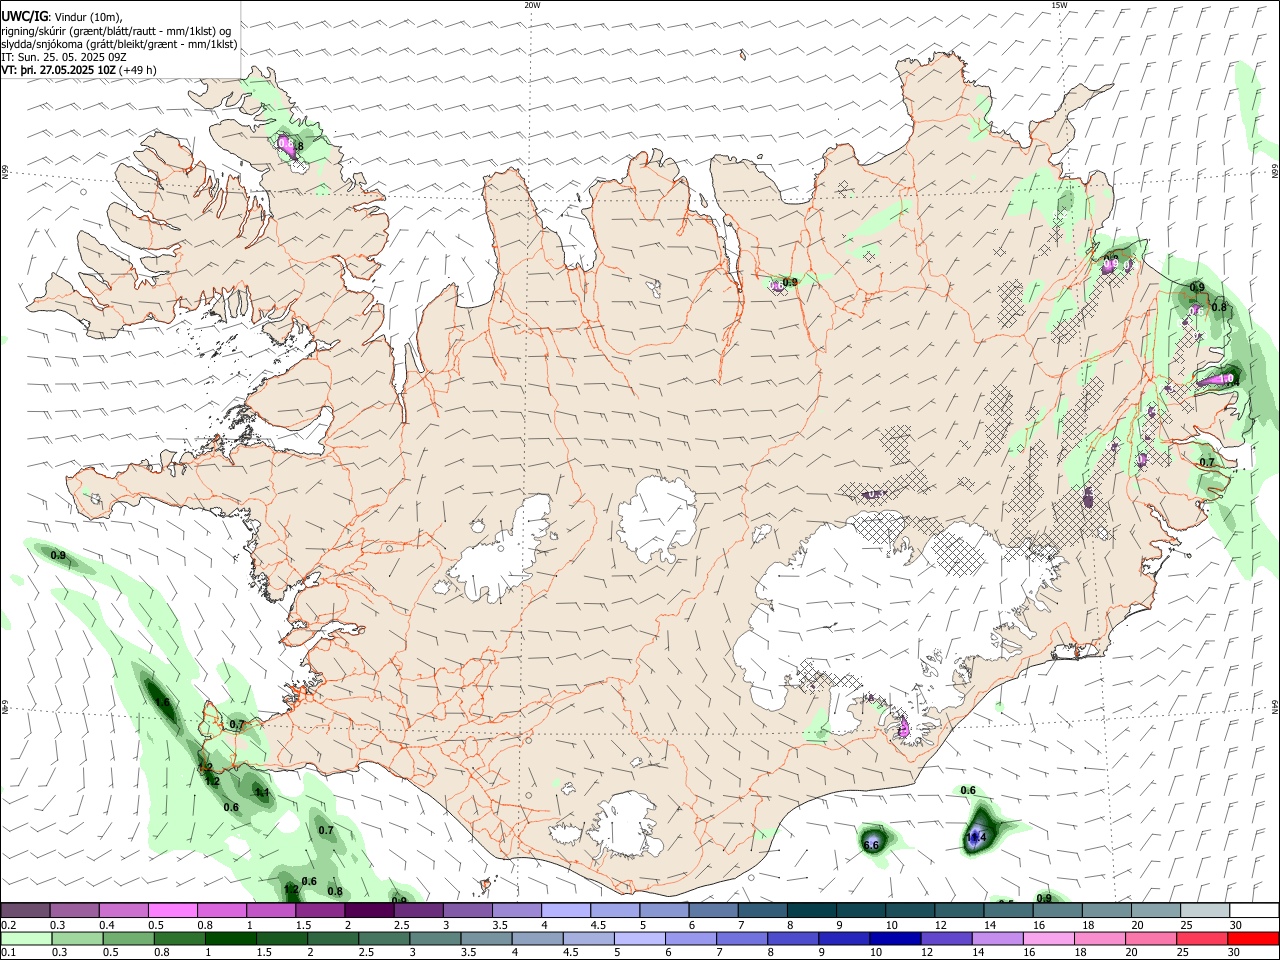
Task: Click the white upper legend swatch labeled 30
Action: [1254, 910]
